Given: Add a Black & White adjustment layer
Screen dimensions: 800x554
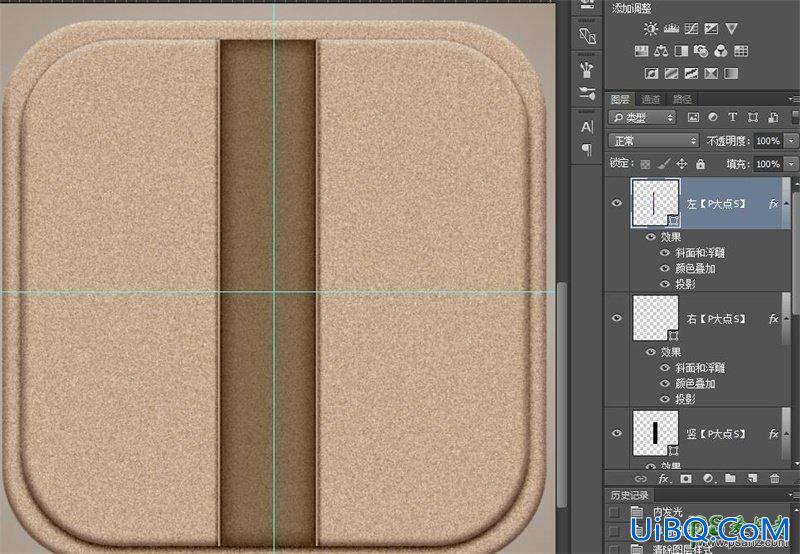Looking at the screenshot, I should (681, 51).
